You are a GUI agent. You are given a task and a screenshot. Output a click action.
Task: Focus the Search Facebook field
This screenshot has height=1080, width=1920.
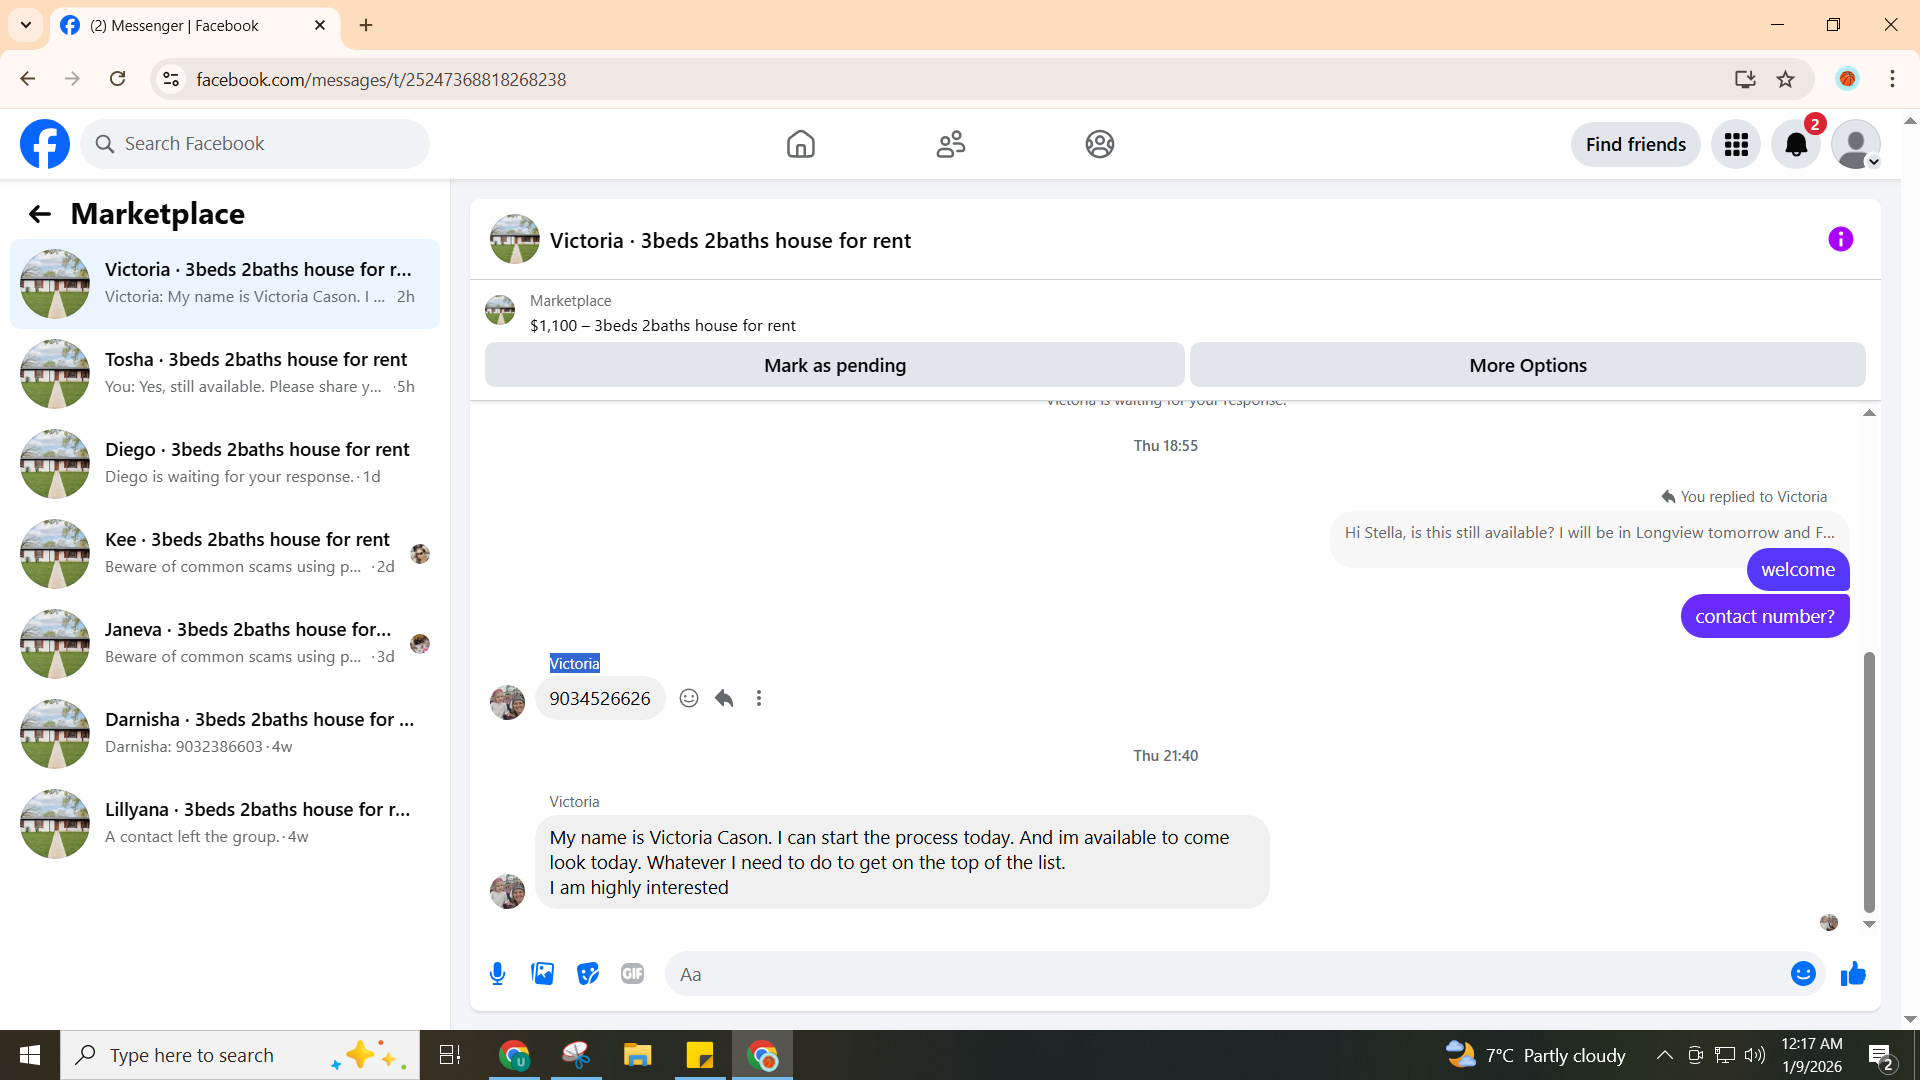tap(255, 144)
